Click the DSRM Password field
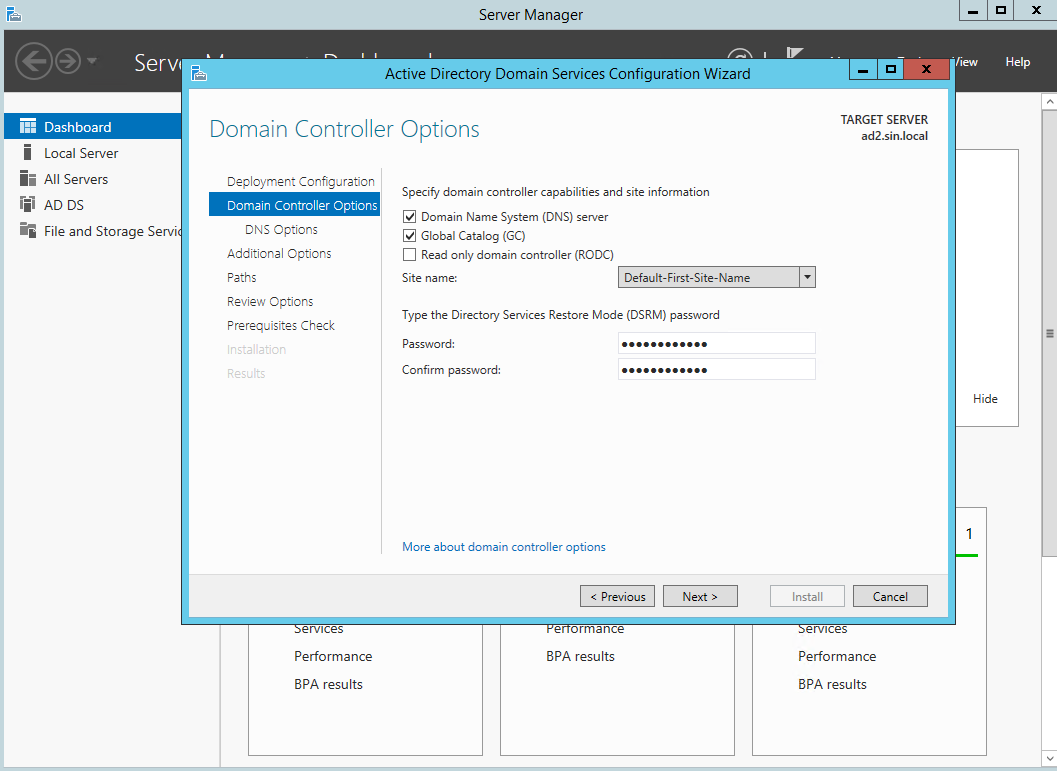1057x771 pixels. click(717, 343)
